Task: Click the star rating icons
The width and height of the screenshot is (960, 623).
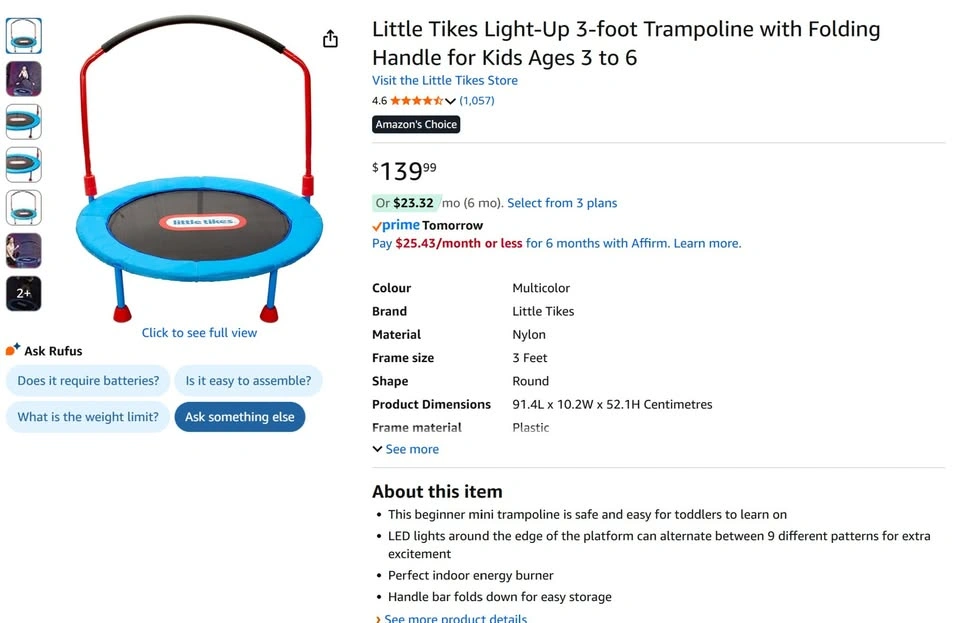Action: 417,100
